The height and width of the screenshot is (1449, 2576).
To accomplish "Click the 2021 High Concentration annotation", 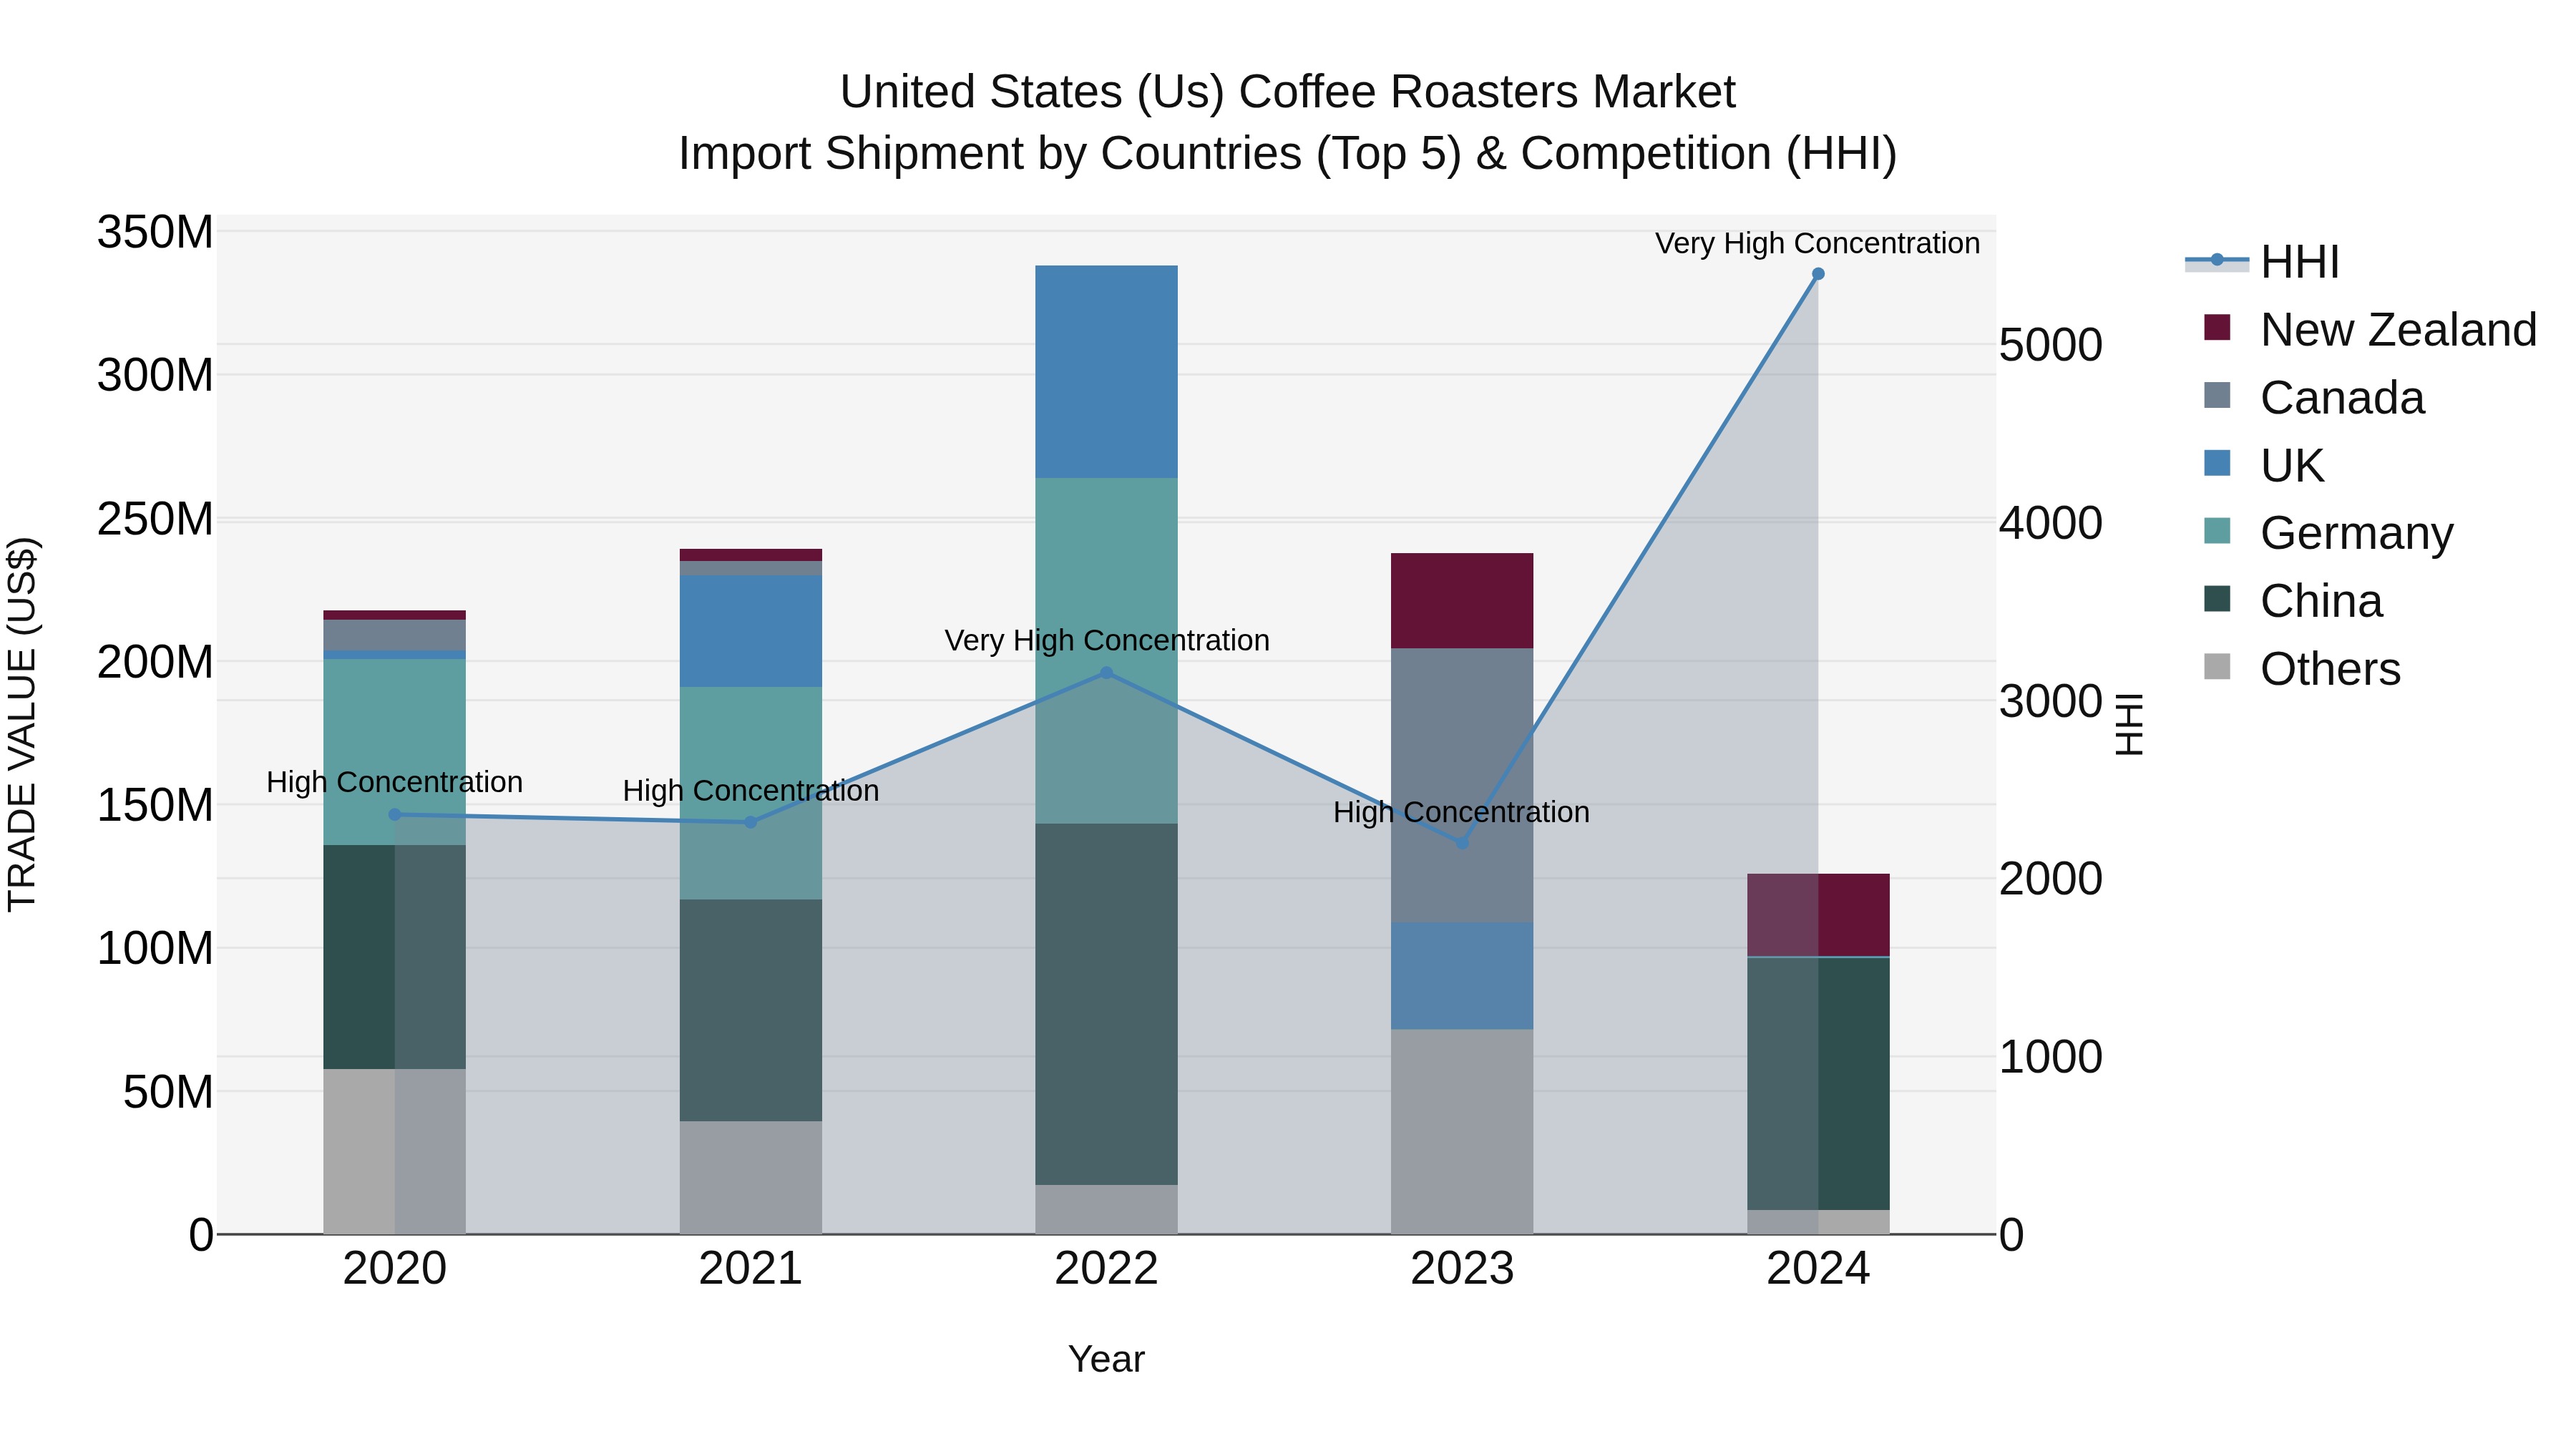I will pos(751,791).
